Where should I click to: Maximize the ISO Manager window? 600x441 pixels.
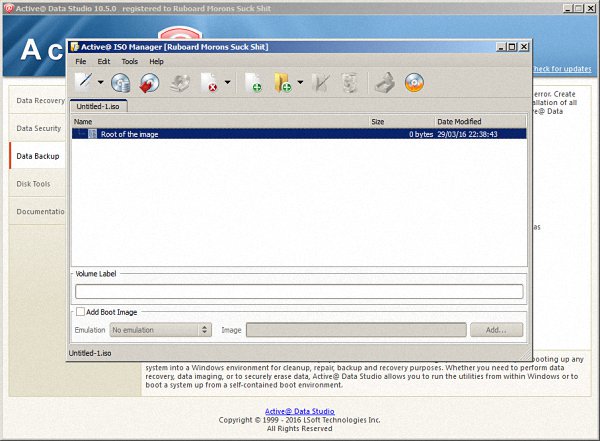point(512,47)
